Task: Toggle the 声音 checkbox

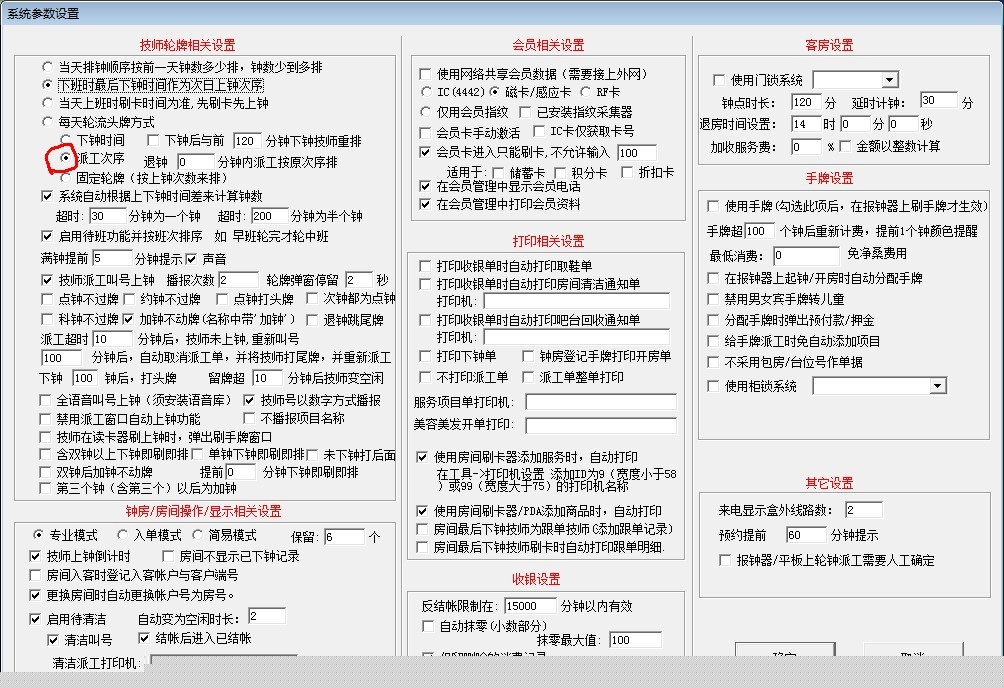Action: (x=191, y=259)
